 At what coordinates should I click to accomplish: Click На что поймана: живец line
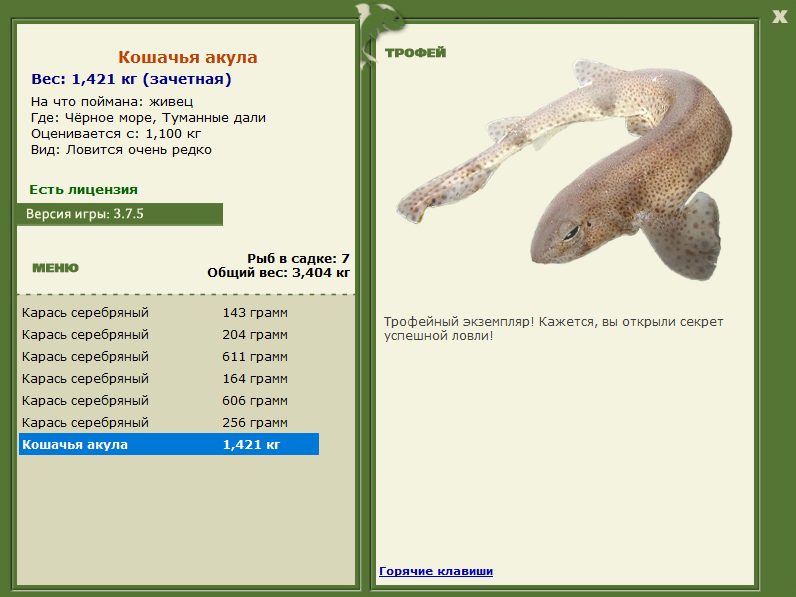[x=112, y=102]
